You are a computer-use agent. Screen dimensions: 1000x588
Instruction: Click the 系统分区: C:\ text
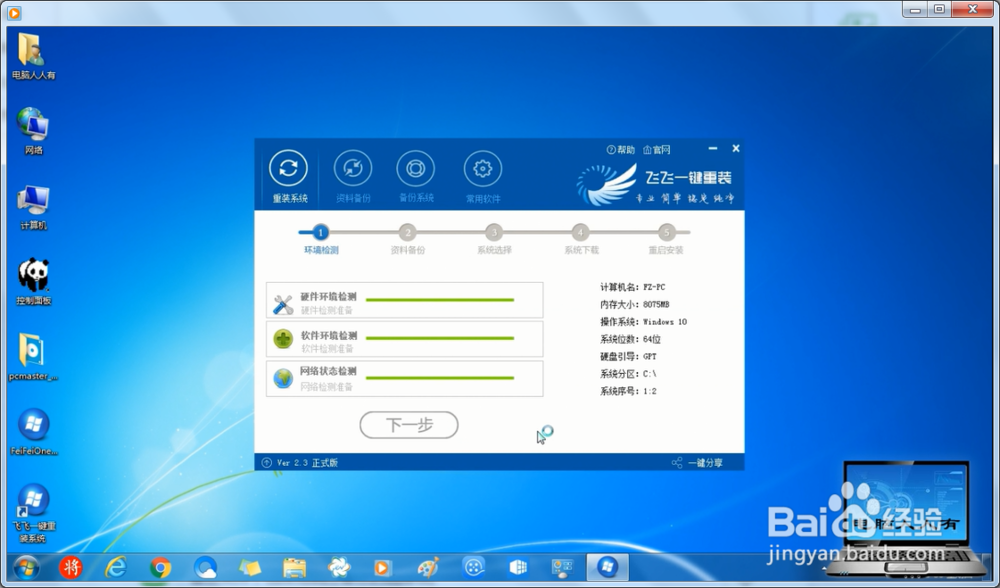click(628, 373)
